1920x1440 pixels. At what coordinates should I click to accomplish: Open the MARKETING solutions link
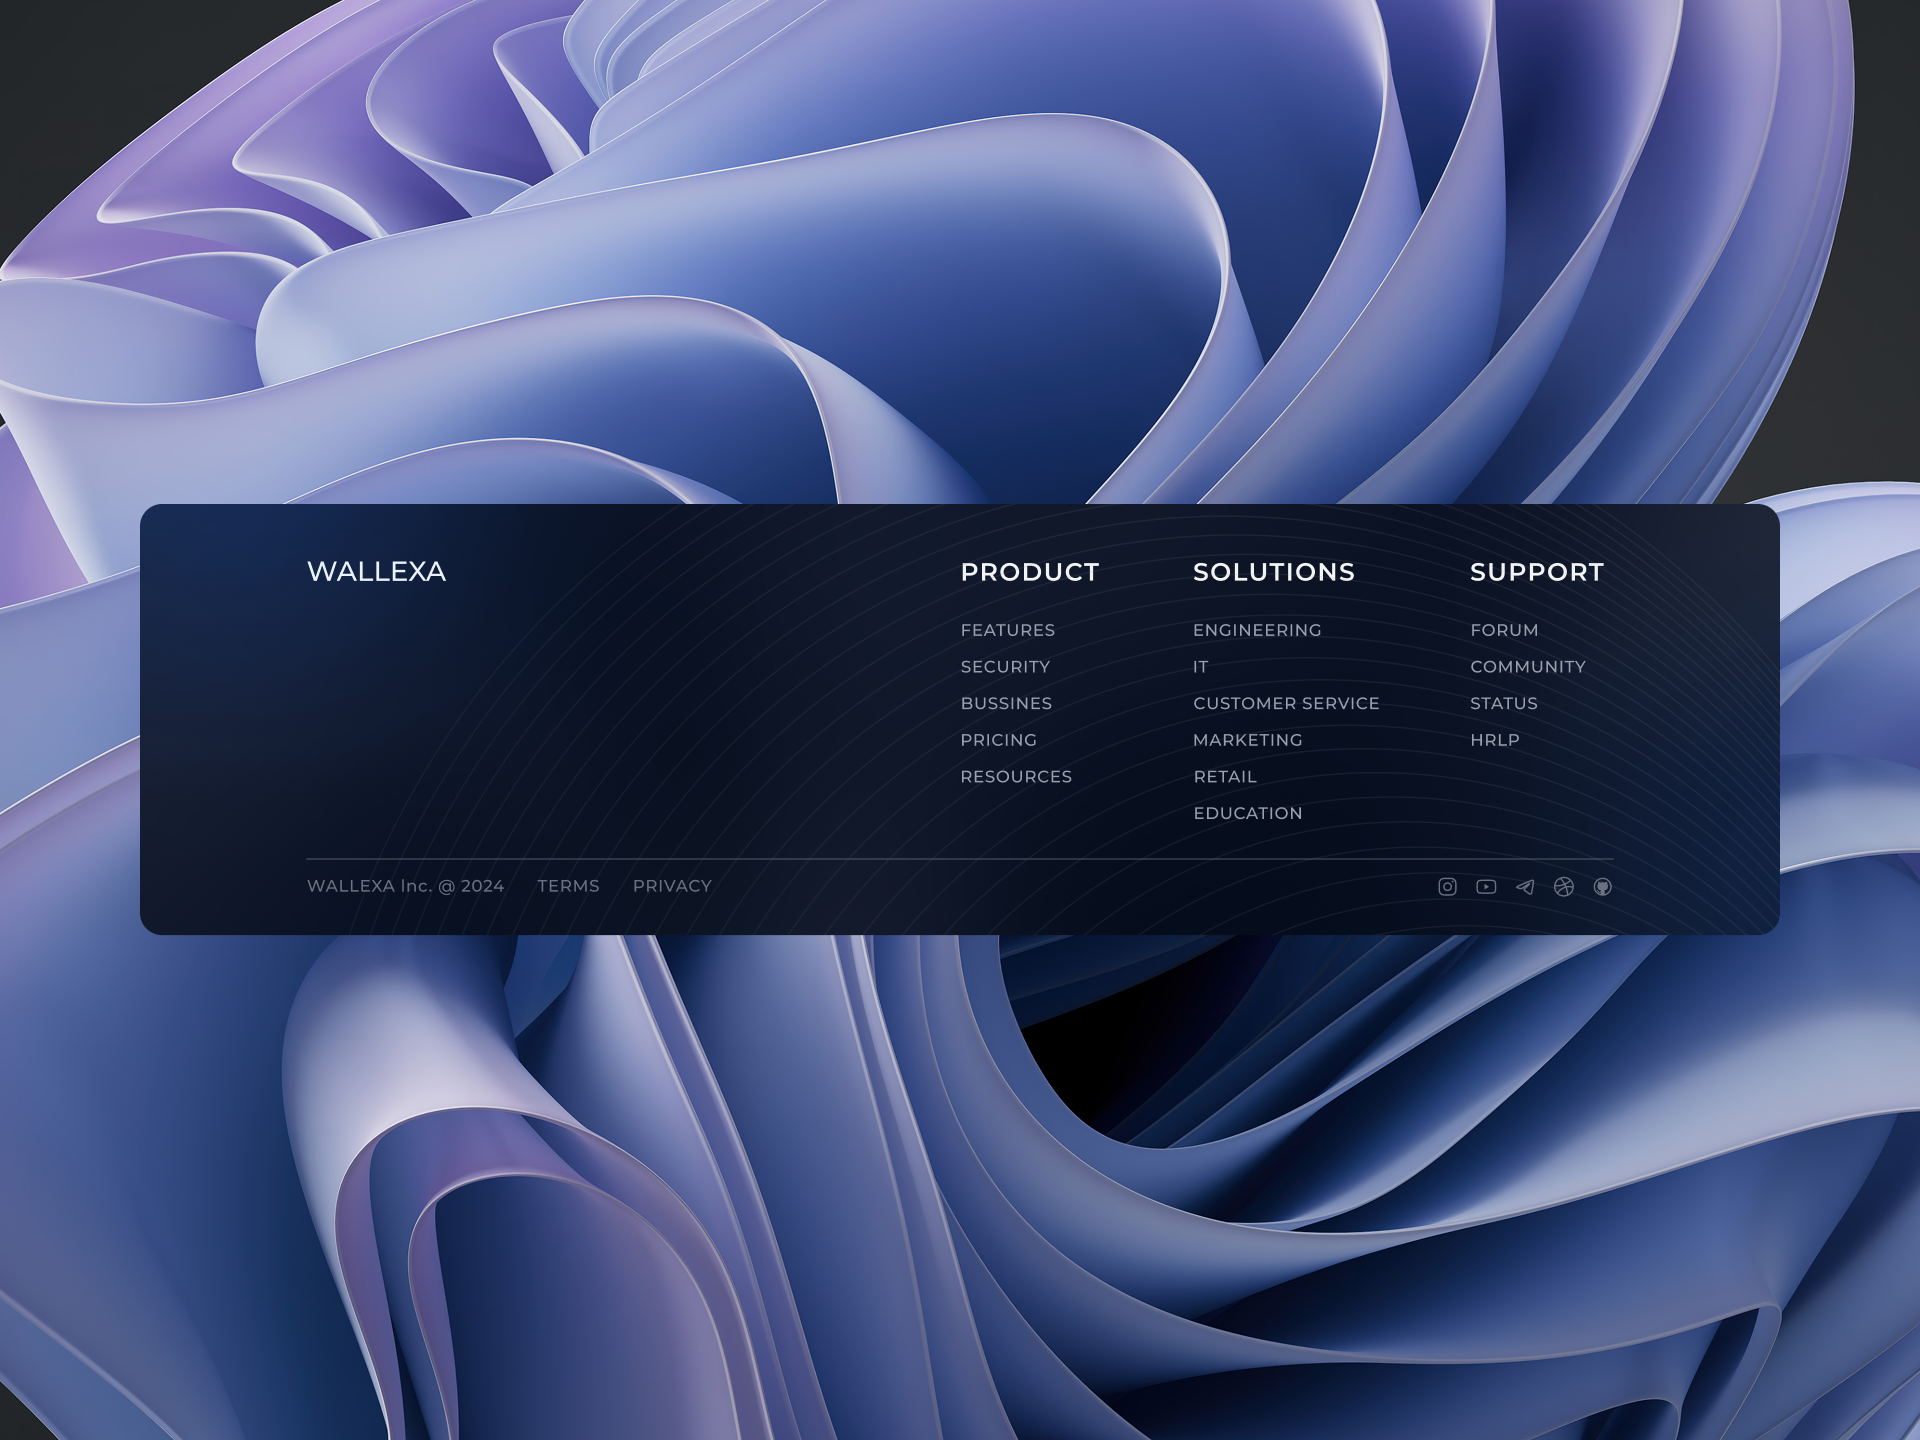[x=1248, y=740]
